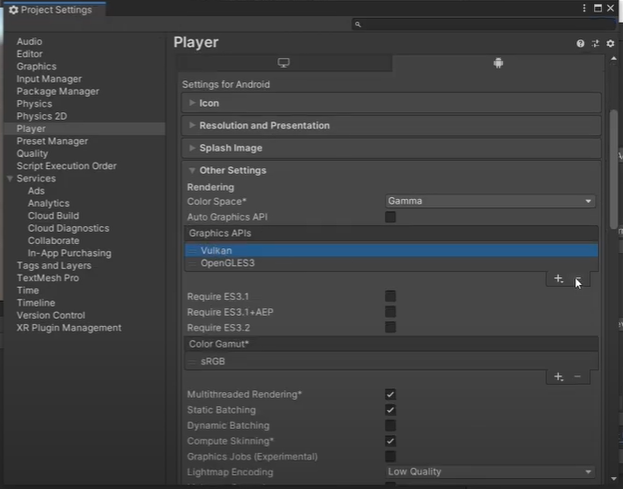This screenshot has width=623, height=489.
Task: Click the Project Settings search field
Action: [484, 25]
